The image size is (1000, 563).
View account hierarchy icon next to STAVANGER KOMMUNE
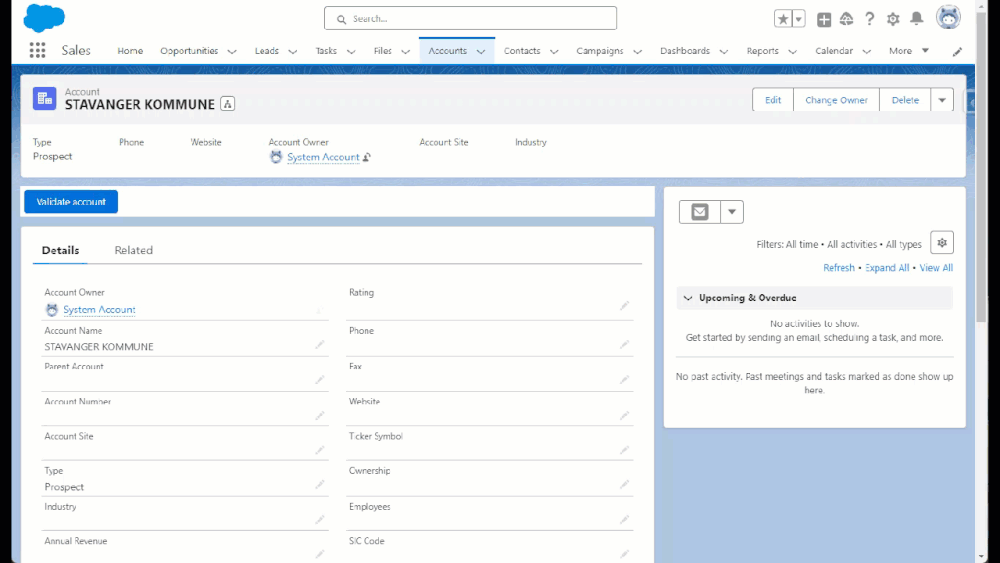(x=228, y=104)
